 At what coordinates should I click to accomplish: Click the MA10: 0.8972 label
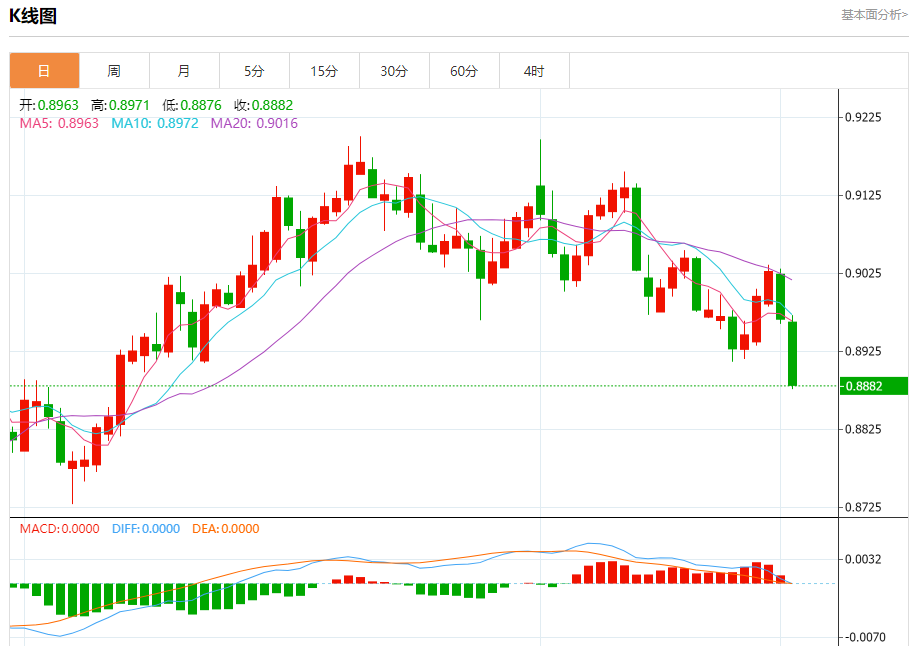click(x=155, y=123)
